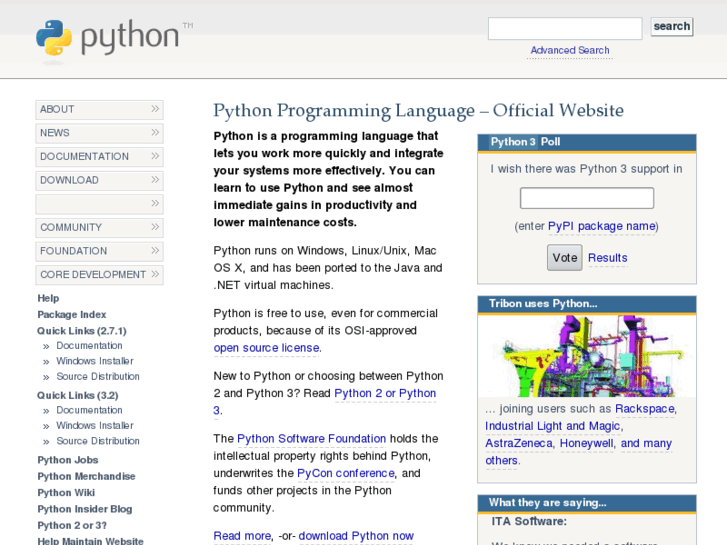The image size is (727, 545).
Task: Open the CORE DEVELOPMENT menu item
Action: point(99,275)
